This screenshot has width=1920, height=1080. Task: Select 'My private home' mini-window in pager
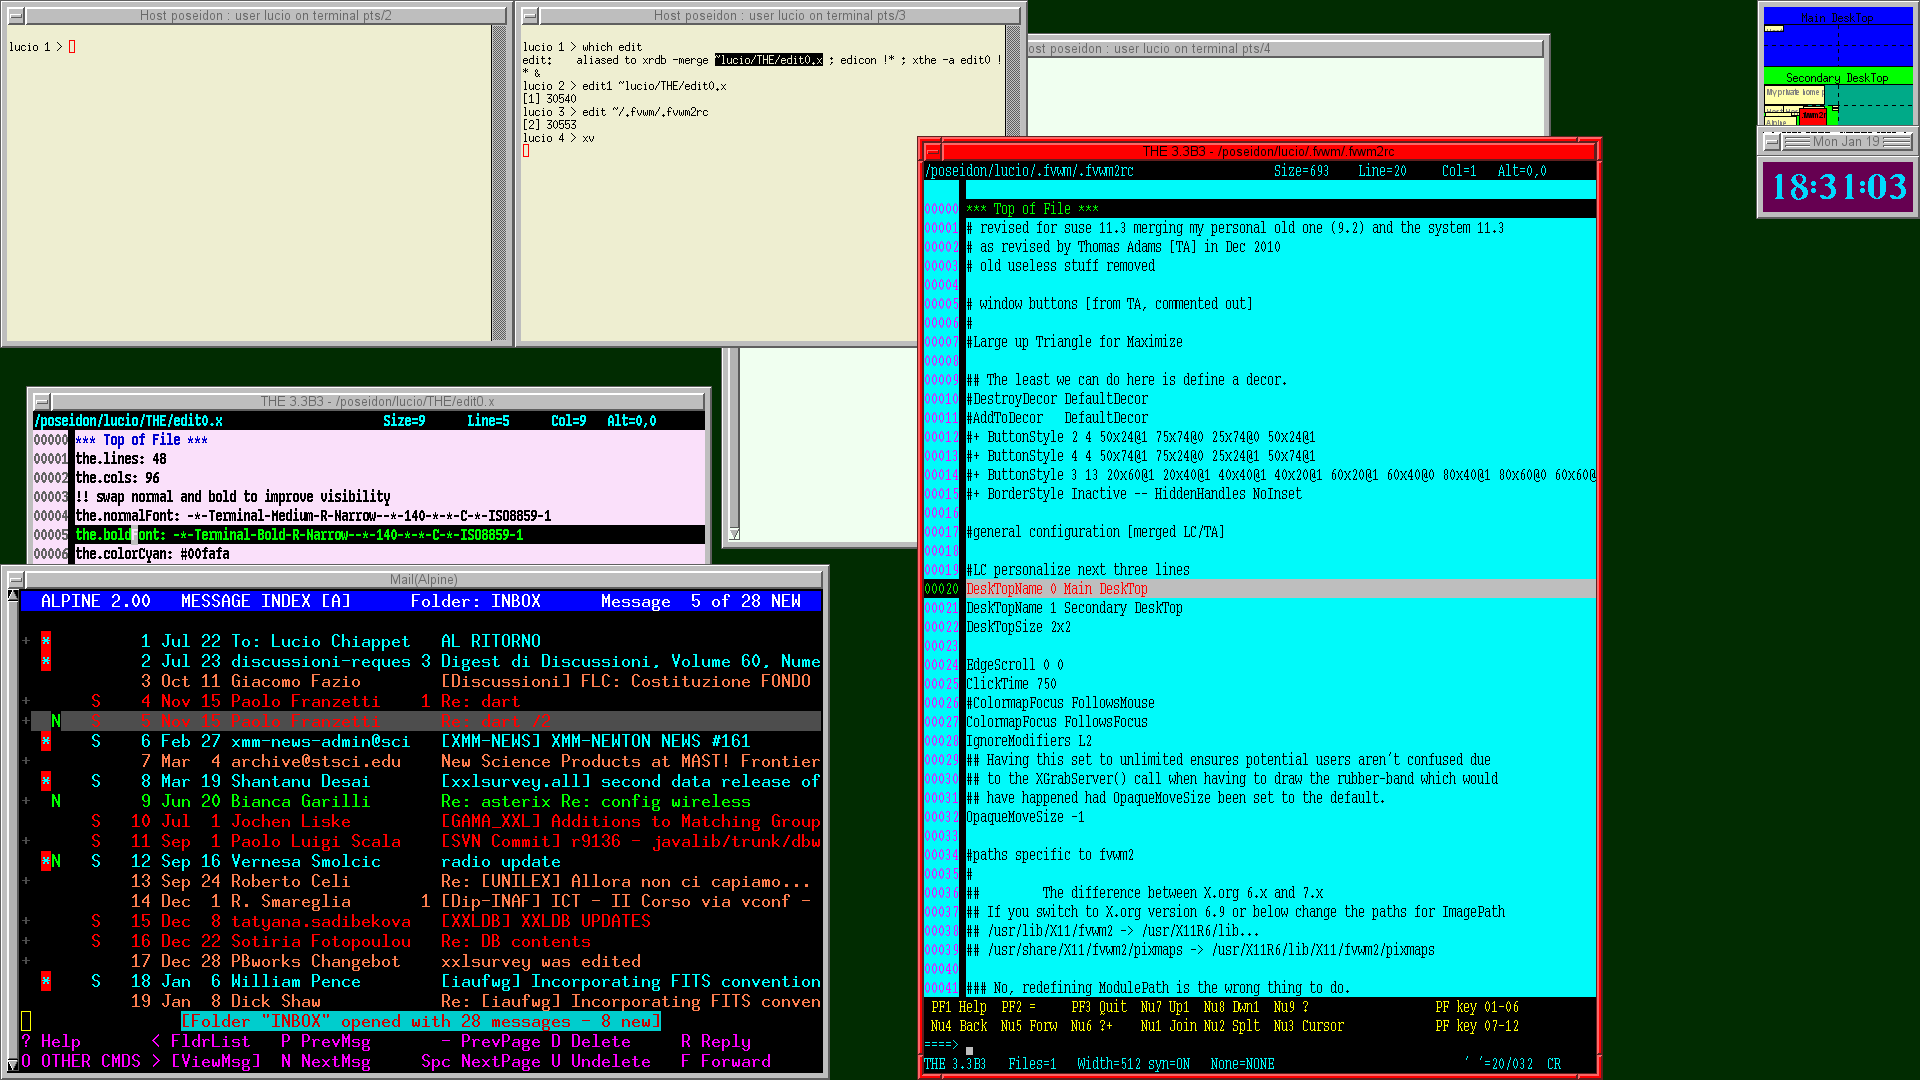tap(1793, 93)
